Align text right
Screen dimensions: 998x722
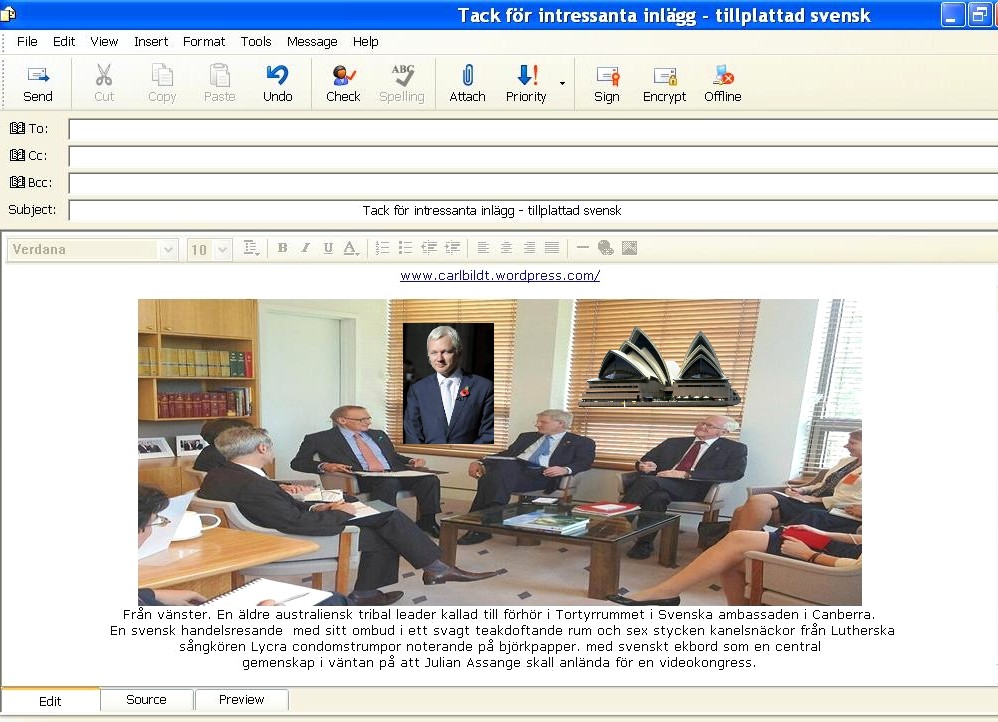(529, 248)
